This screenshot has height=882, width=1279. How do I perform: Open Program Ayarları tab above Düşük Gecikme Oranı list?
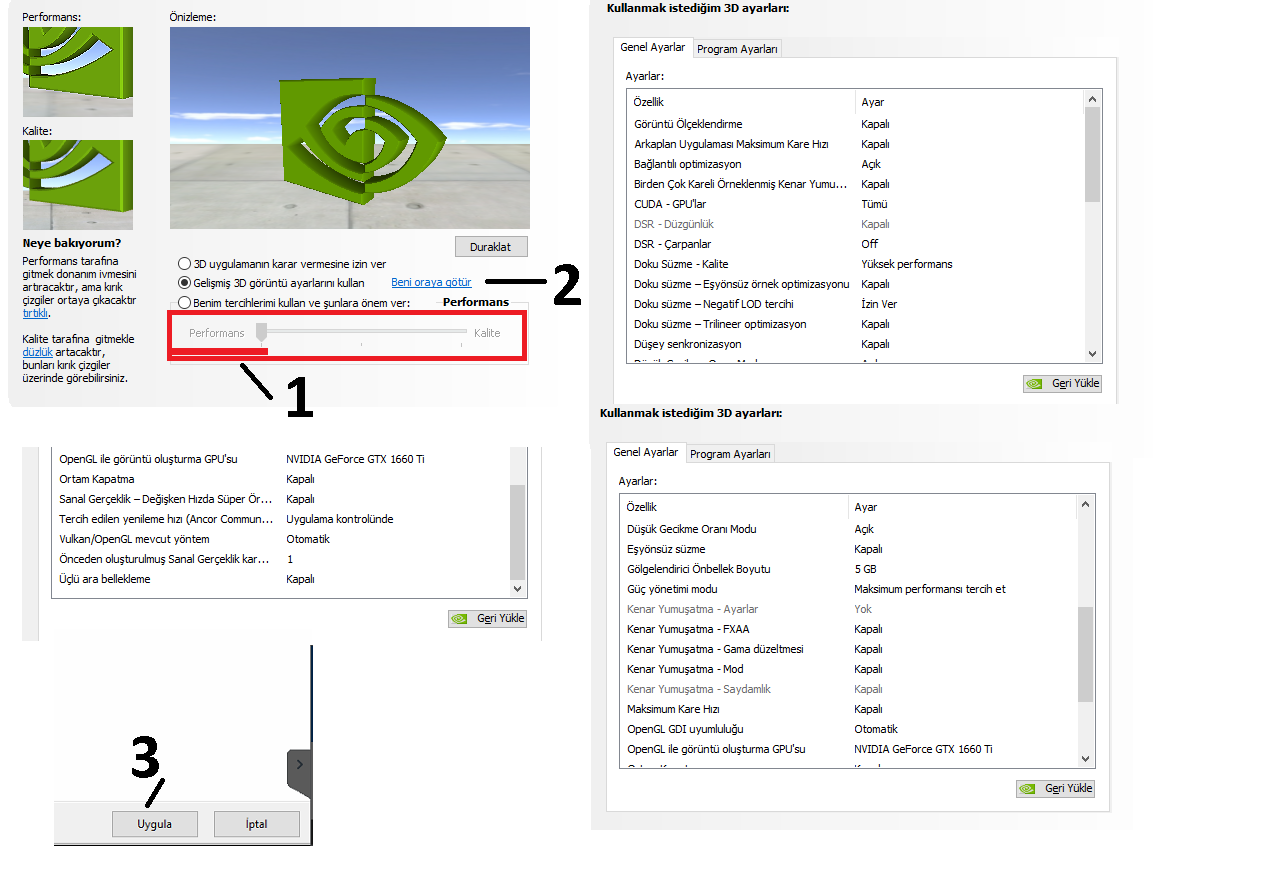point(730,454)
